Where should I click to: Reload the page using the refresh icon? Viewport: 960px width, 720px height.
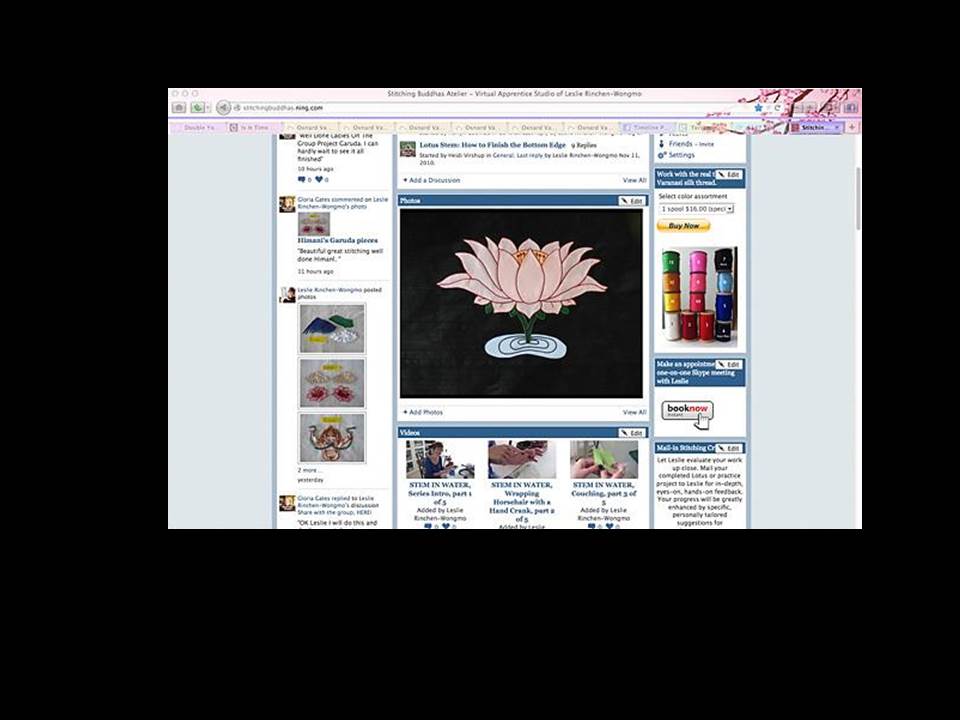(778, 108)
